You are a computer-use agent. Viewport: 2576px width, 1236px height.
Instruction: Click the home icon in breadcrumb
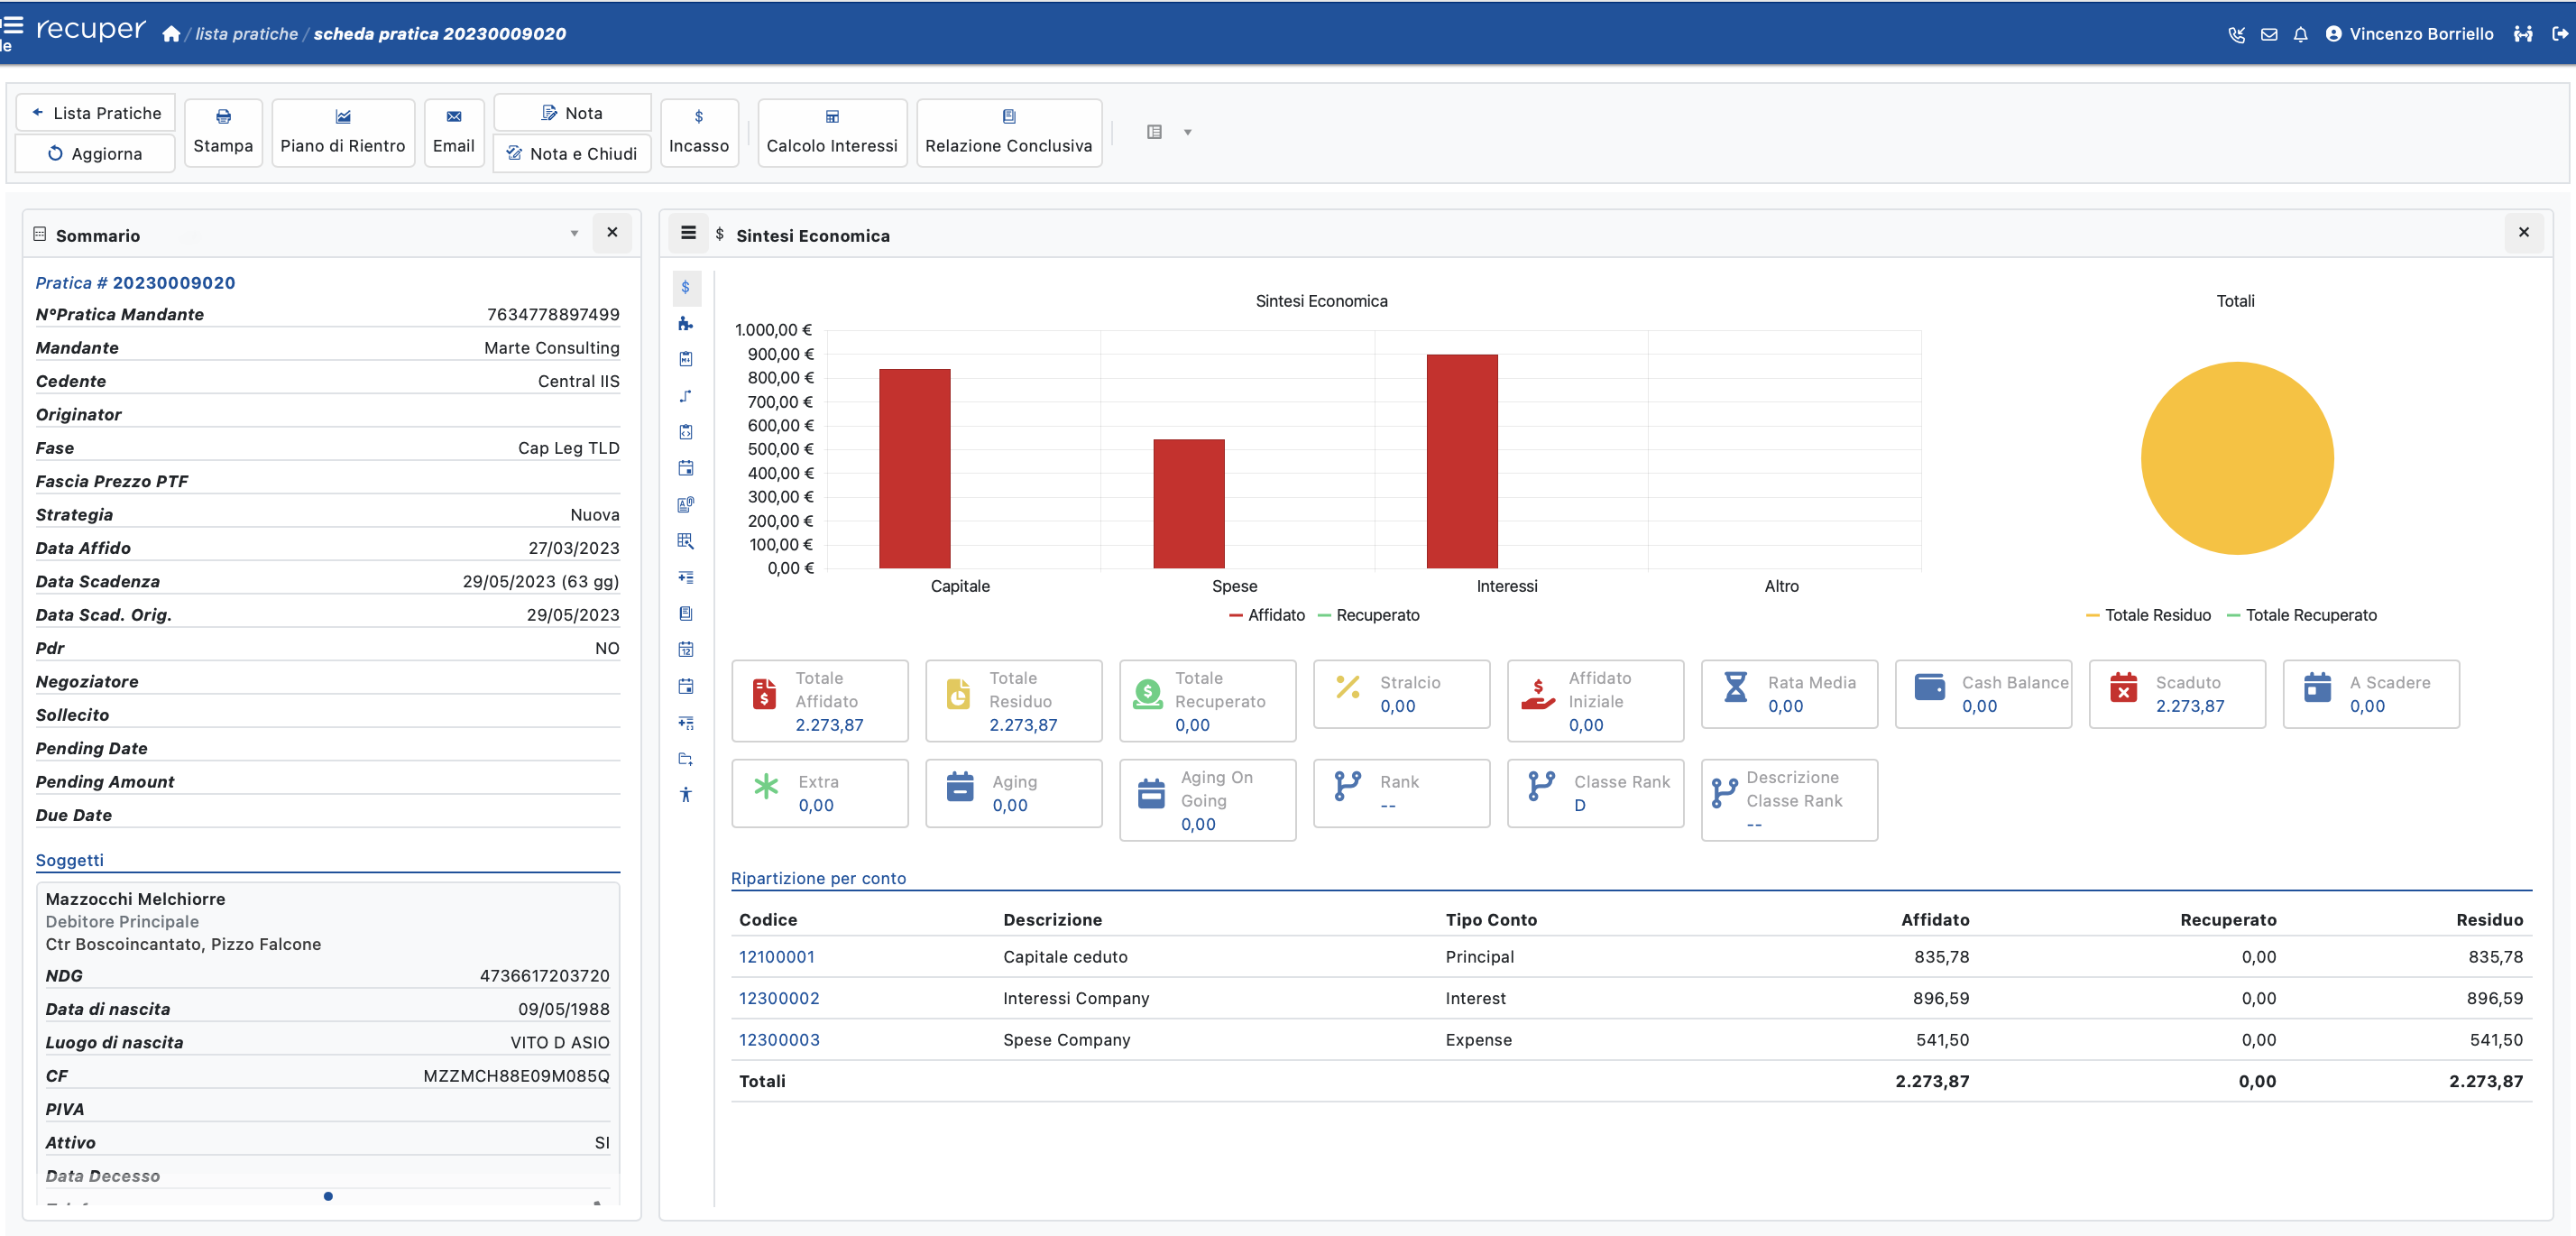[171, 34]
